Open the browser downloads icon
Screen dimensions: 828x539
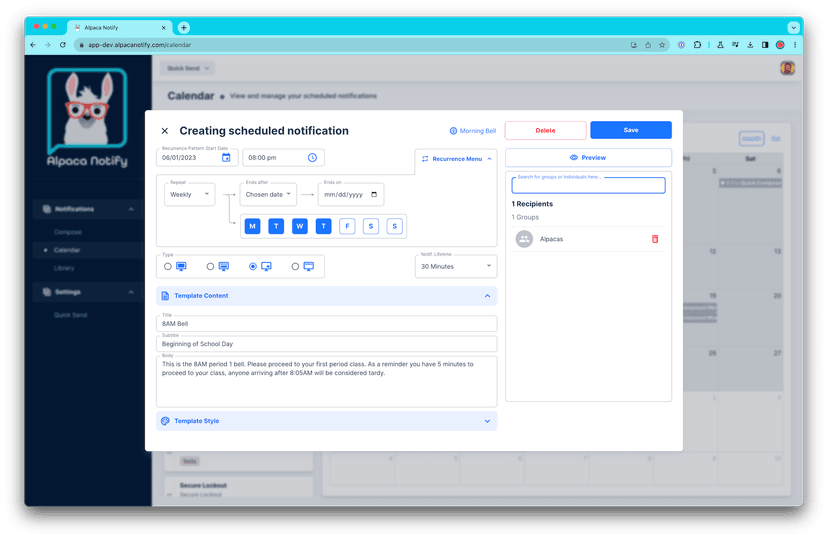750,45
